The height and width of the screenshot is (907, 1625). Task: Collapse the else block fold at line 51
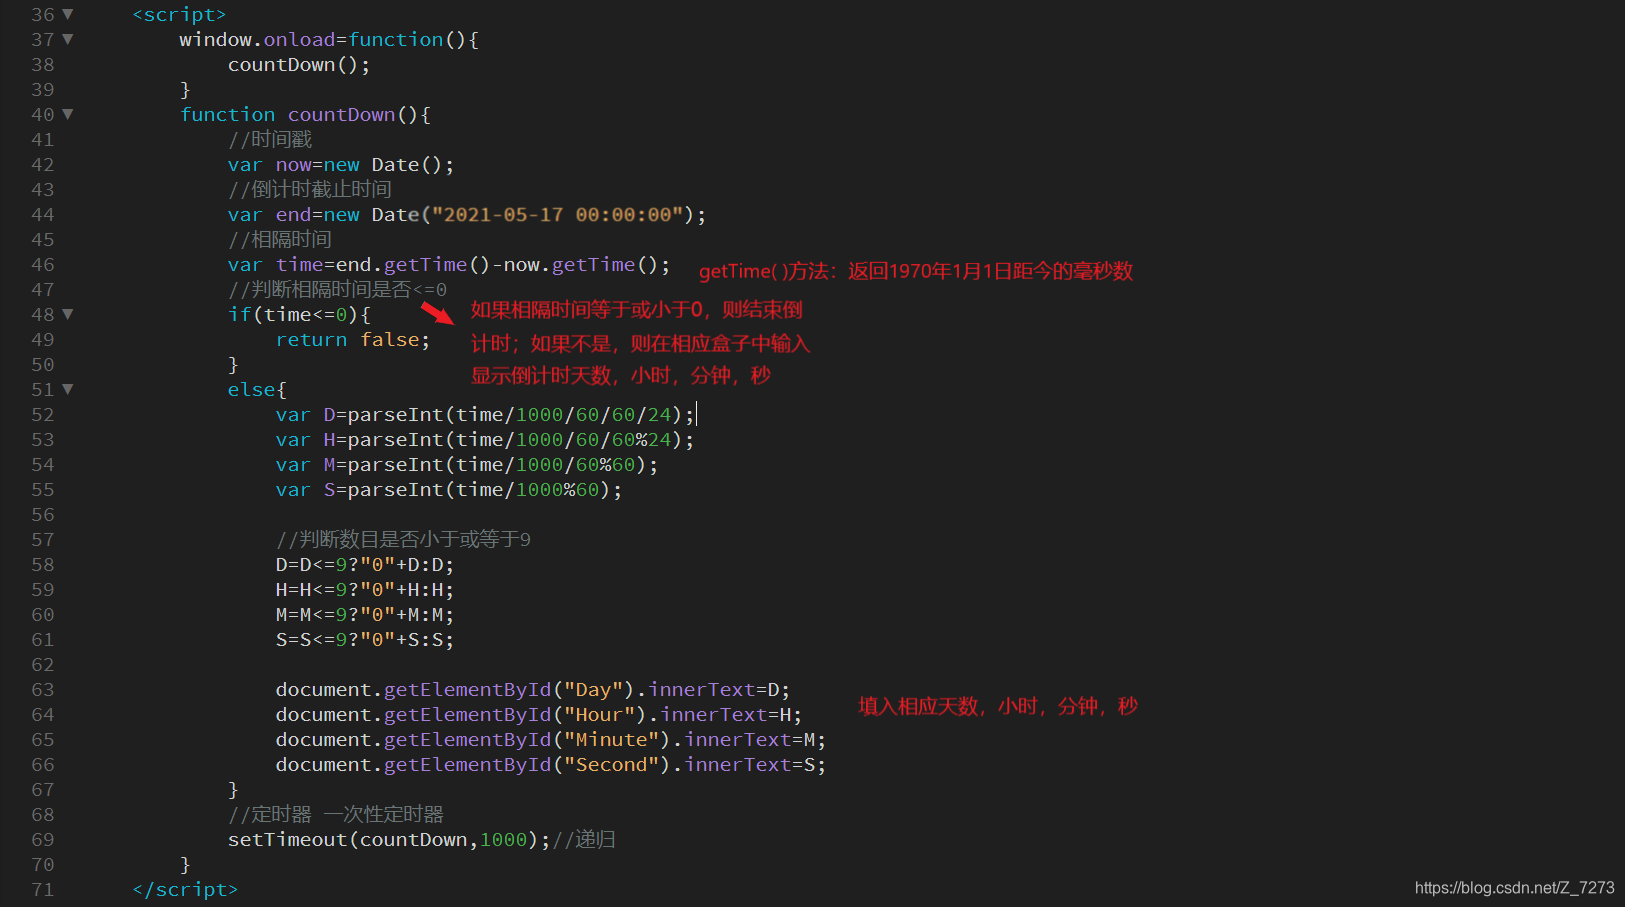[68, 389]
